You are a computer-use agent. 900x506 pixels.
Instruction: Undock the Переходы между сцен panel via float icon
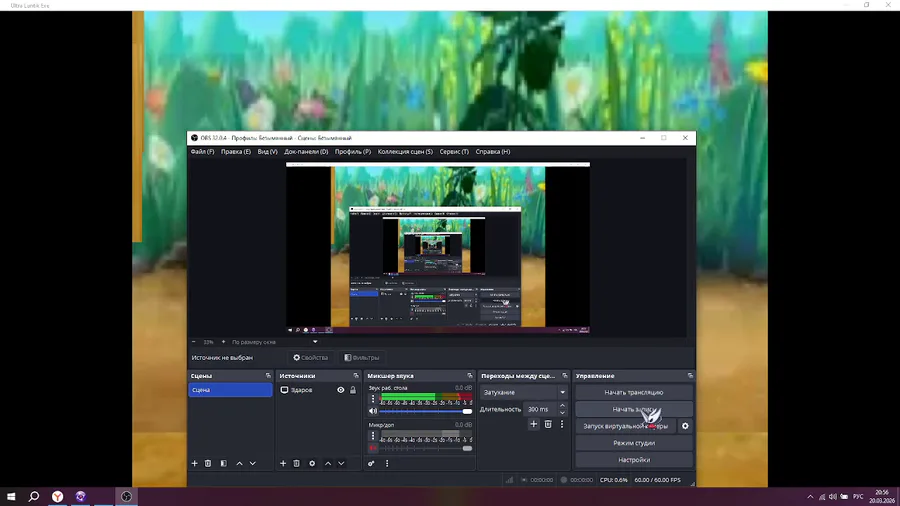pos(565,376)
